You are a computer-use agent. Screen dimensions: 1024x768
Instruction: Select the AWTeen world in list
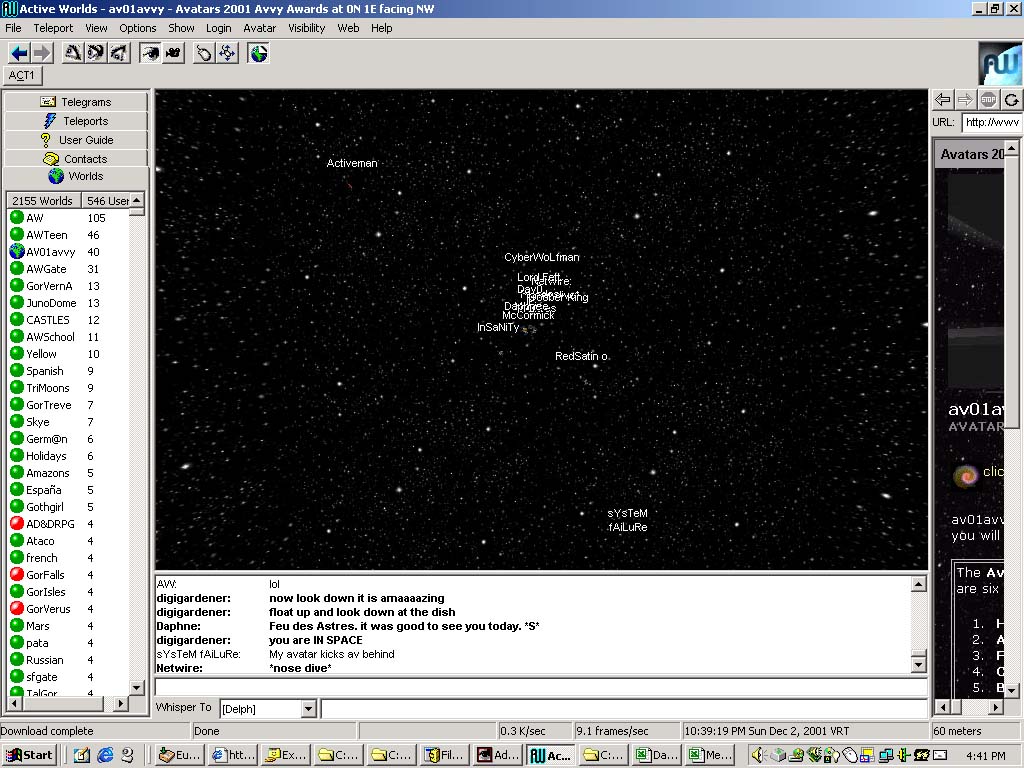(47, 235)
